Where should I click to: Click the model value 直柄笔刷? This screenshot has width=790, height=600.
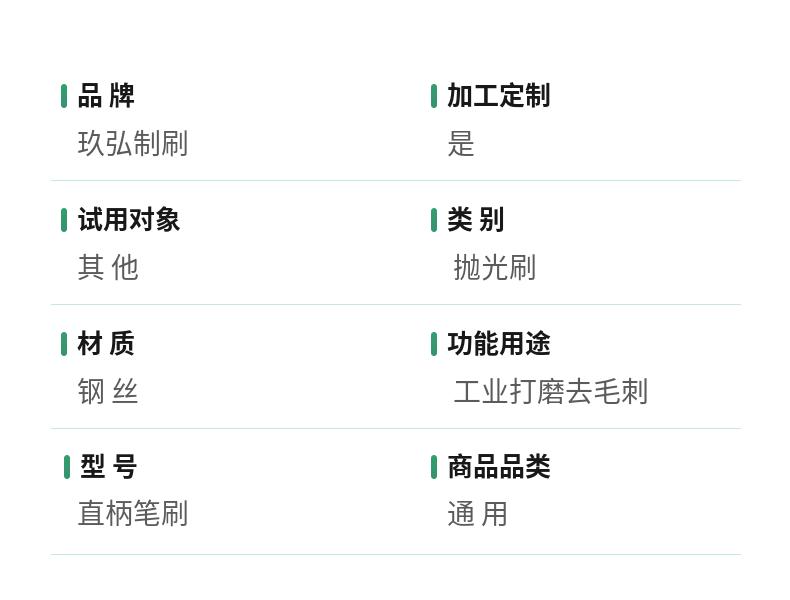pyautogui.click(x=133, y=514)
